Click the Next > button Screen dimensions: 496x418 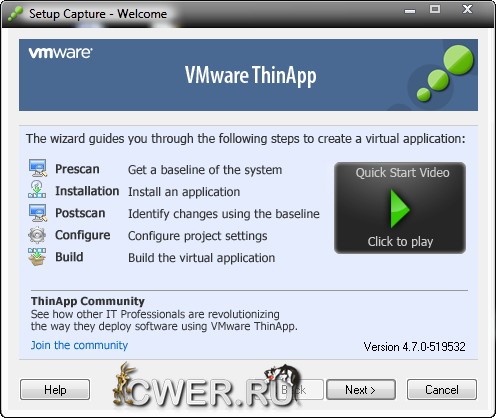[361, 389]
